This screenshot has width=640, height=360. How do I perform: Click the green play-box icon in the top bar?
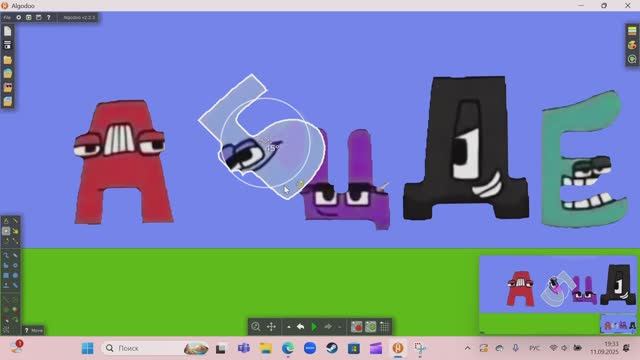29,18
